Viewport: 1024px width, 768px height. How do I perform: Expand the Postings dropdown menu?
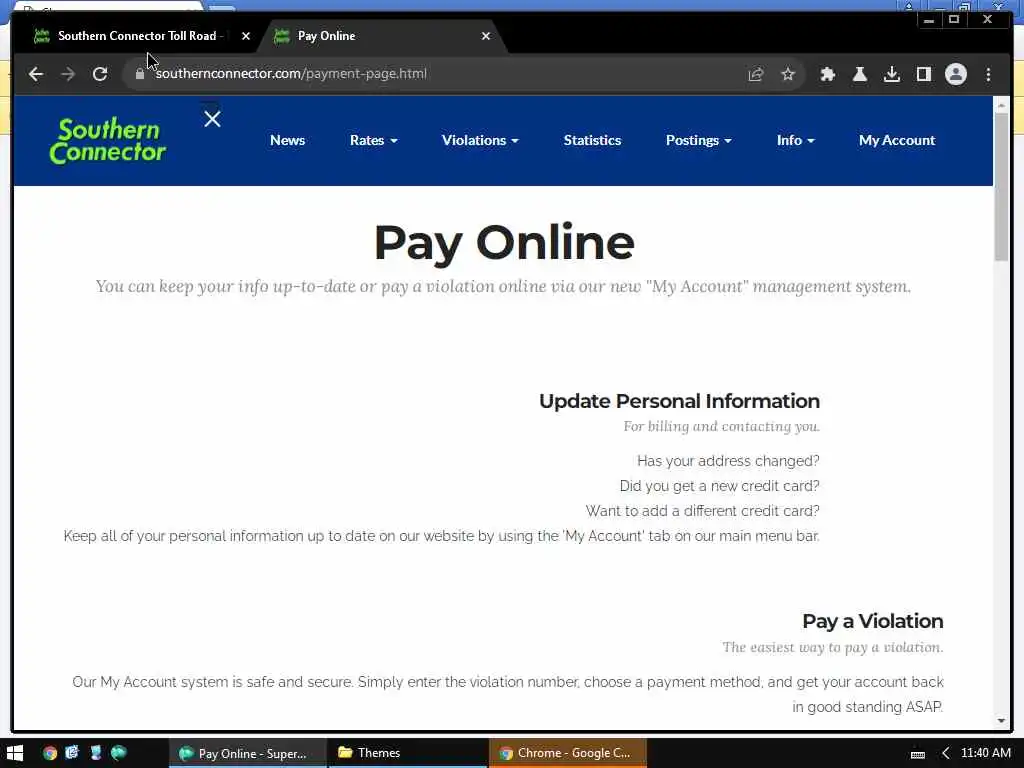tap(699, 140)
